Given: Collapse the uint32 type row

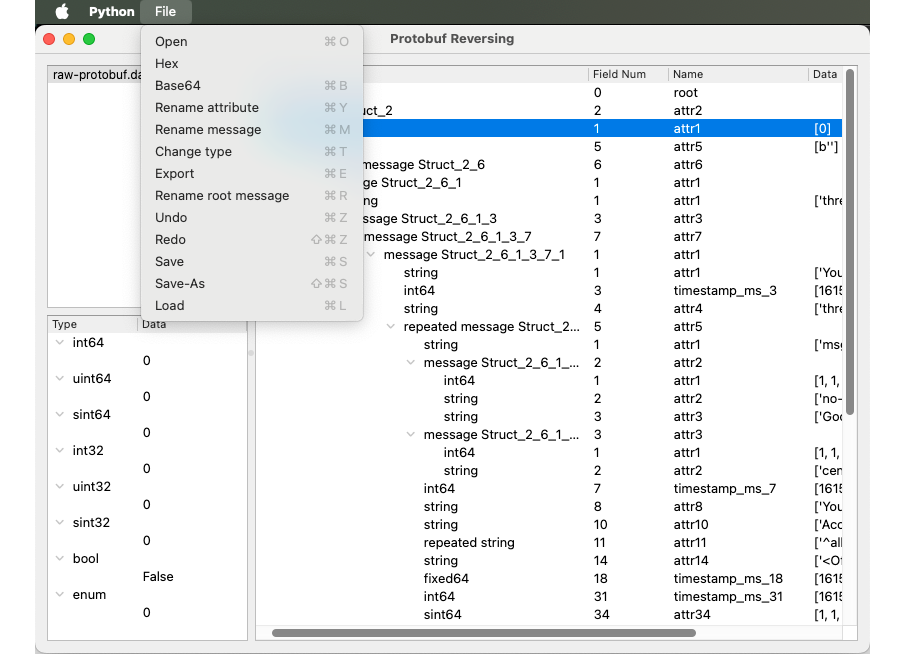Looking at the screenshot, I should tap(59, 486).
